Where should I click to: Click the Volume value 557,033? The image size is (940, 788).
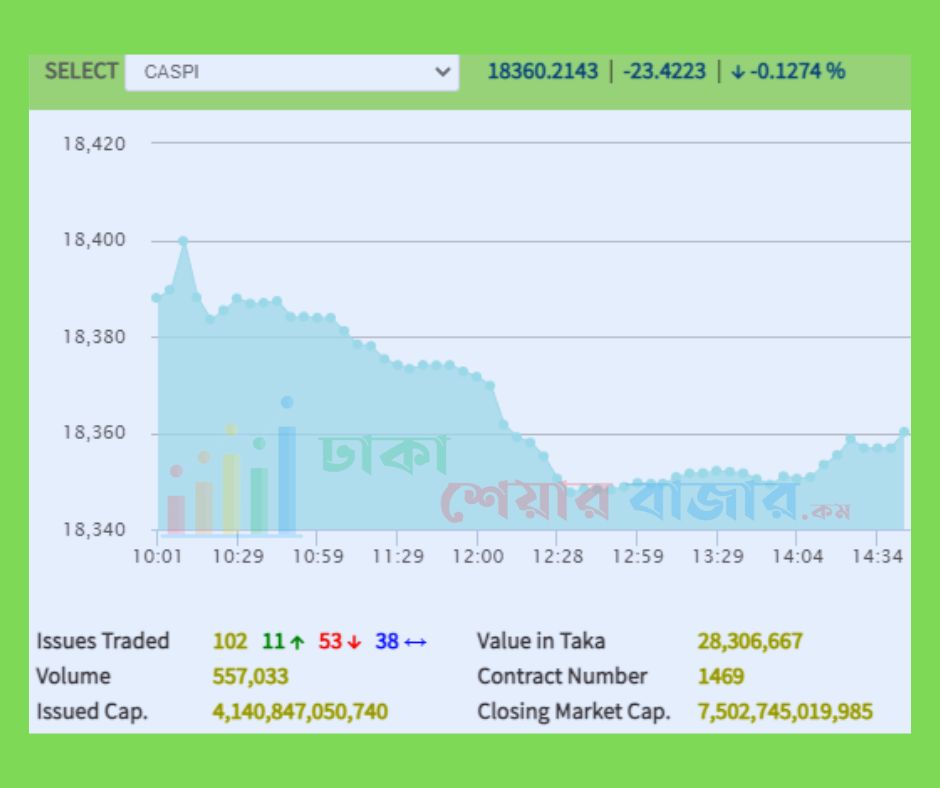[x=250, y=677]
